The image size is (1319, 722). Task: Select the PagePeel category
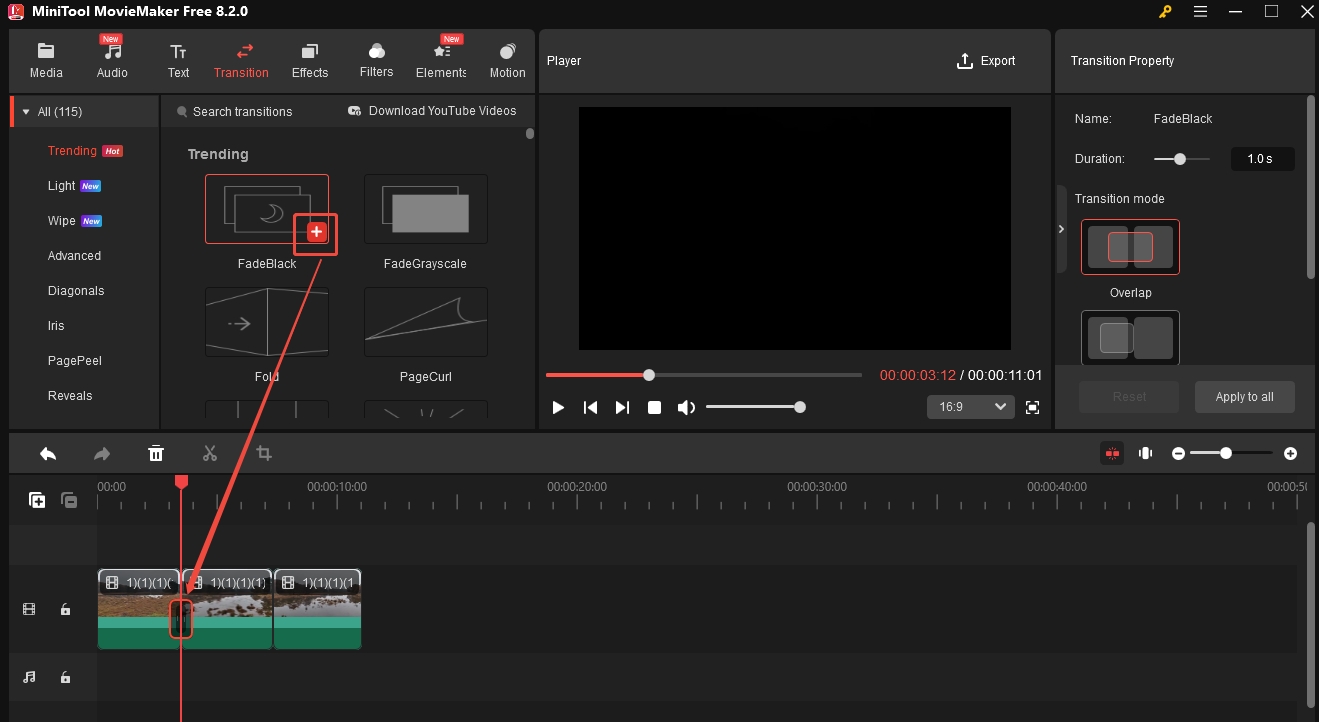coord(75,361)
